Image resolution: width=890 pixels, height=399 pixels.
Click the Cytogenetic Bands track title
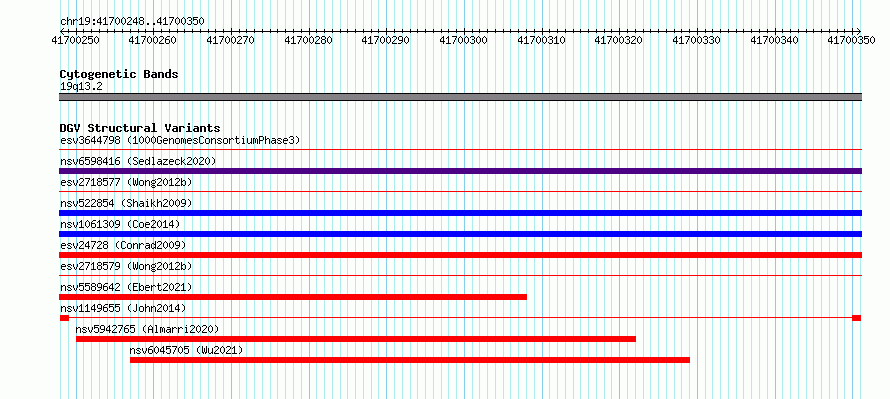coord(119,74)
